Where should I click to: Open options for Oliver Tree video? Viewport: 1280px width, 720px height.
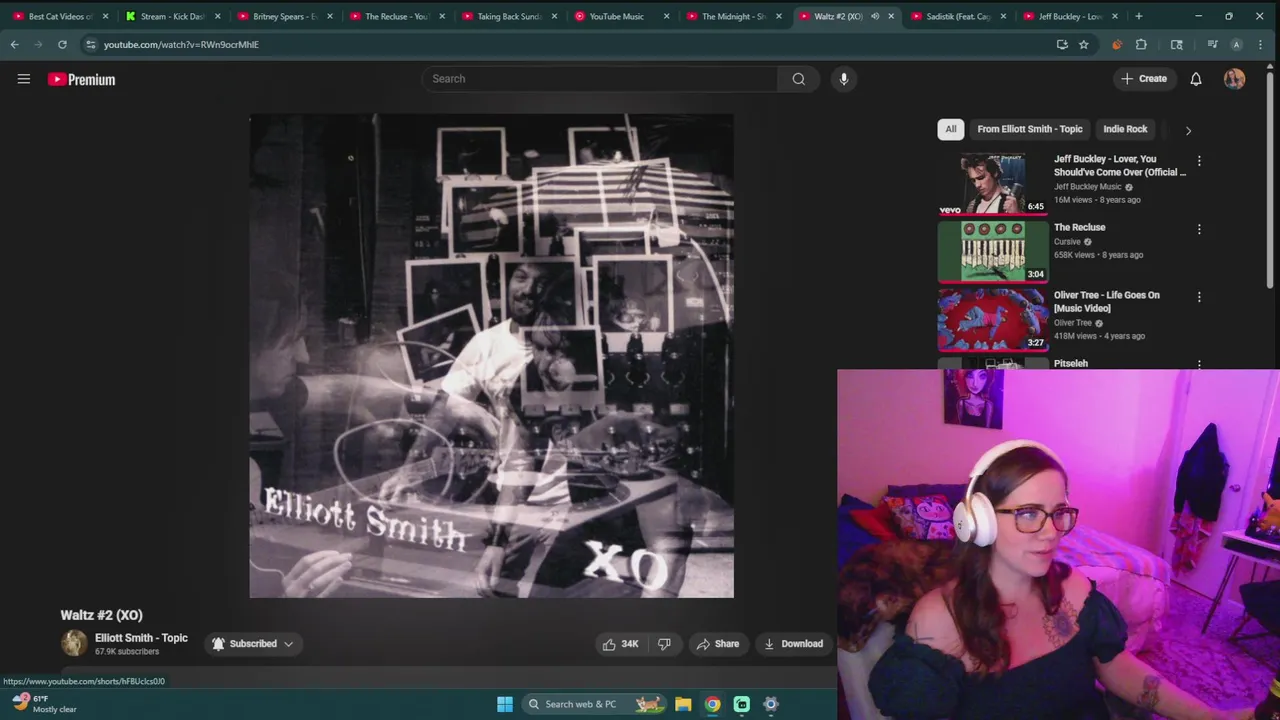(x=1199, y=297)
